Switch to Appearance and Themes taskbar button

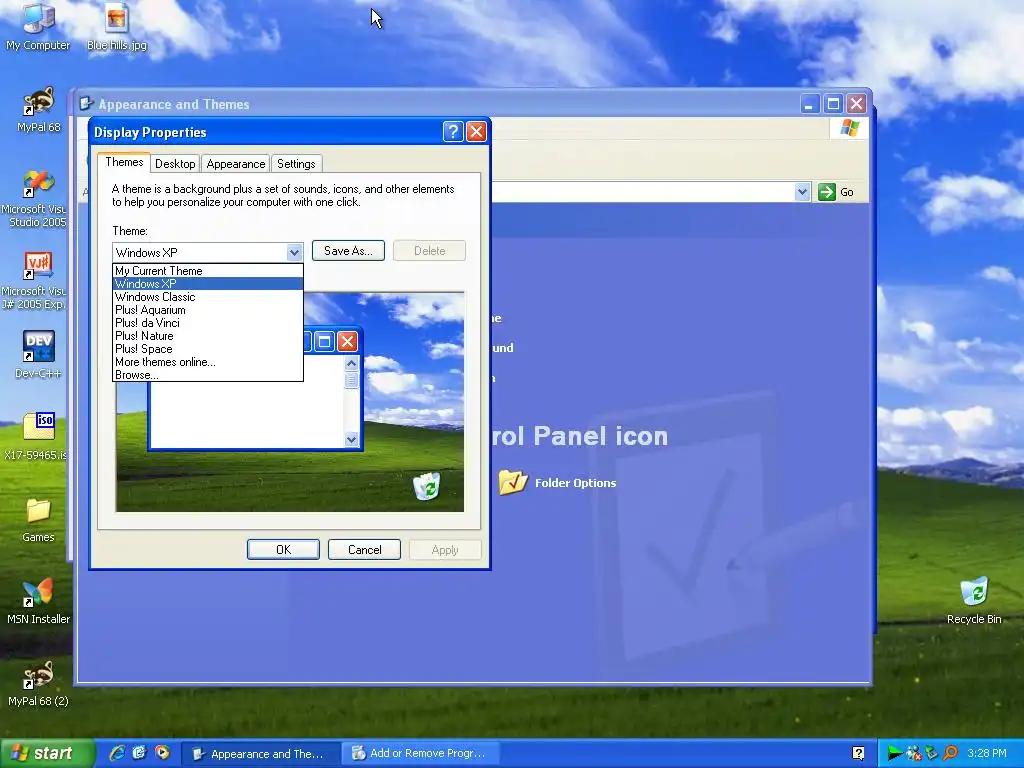(x=260, y=754)
